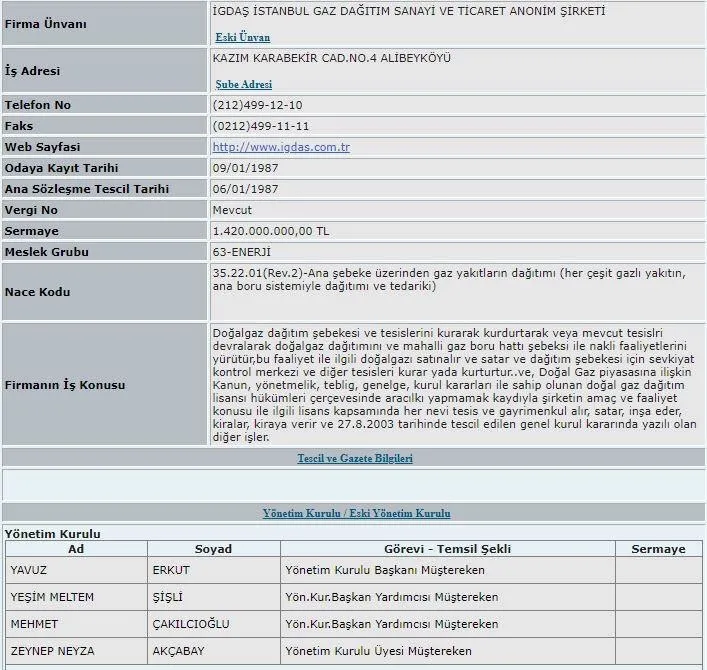The image size is (707, 670).
Task: Select the Kazım Karabekir address text
Action: coord(331,59)
